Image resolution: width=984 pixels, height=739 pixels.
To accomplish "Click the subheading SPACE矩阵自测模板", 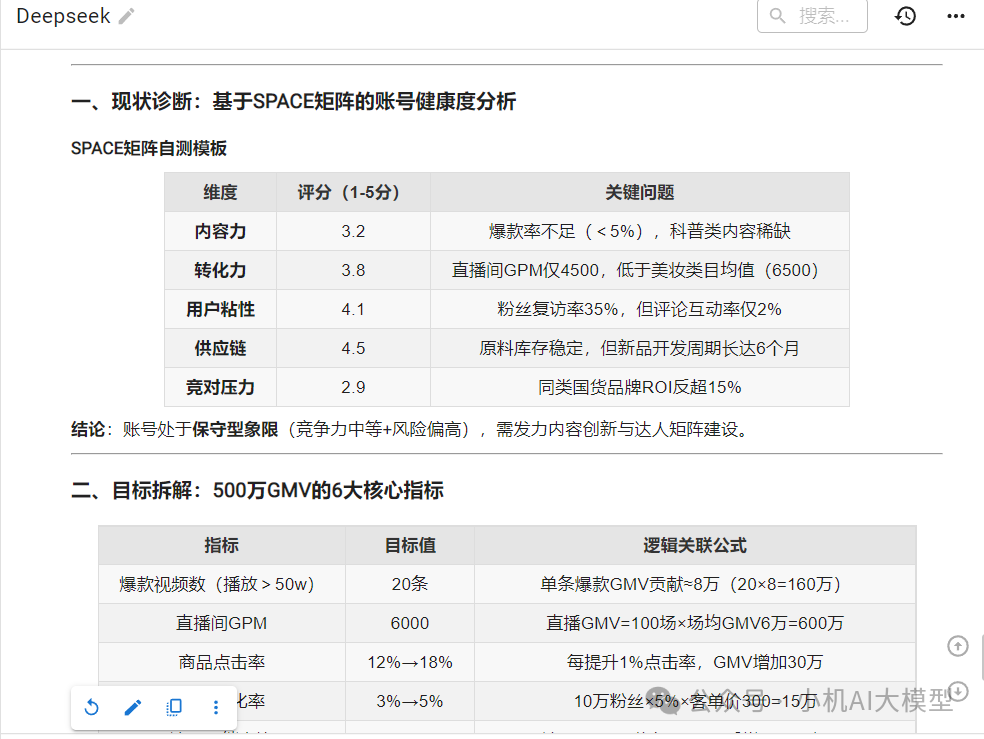I will [x=149, y=149].
